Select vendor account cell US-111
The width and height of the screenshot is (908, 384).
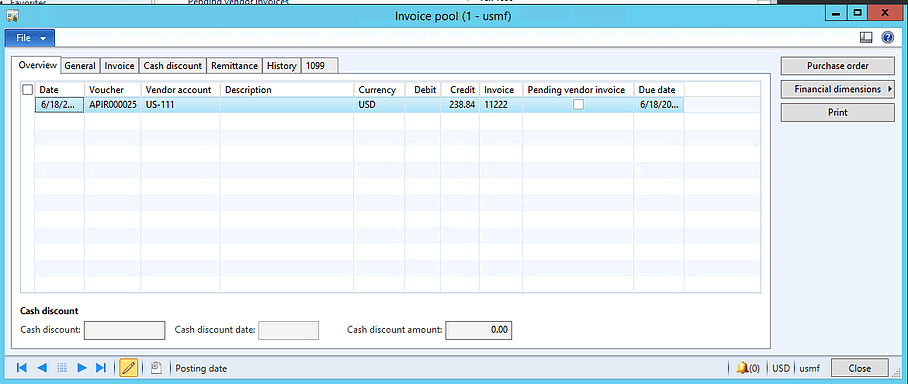coord(181,105)
